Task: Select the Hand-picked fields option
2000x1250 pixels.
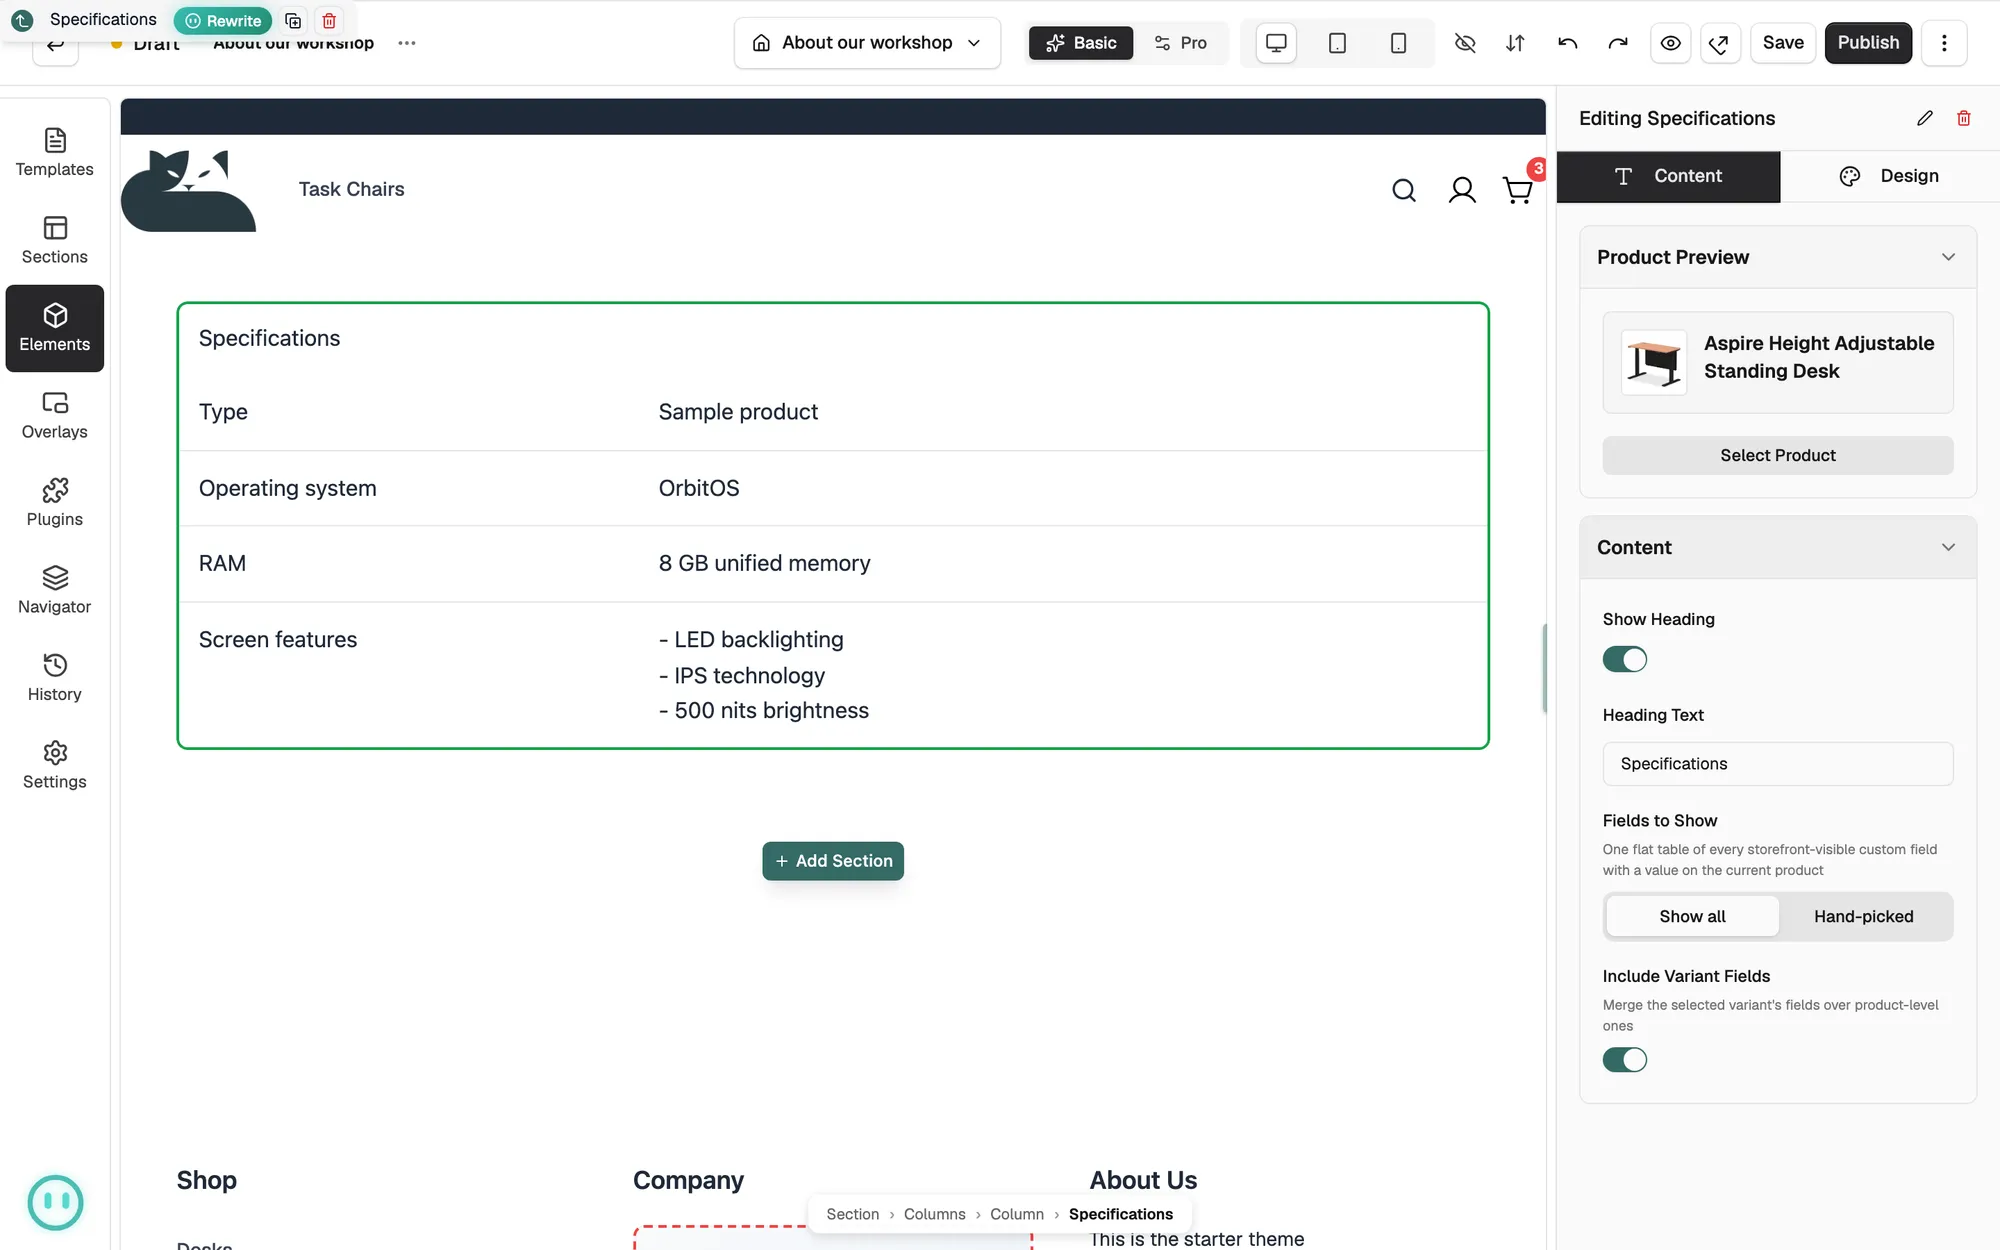Action: coord(1864,916)
